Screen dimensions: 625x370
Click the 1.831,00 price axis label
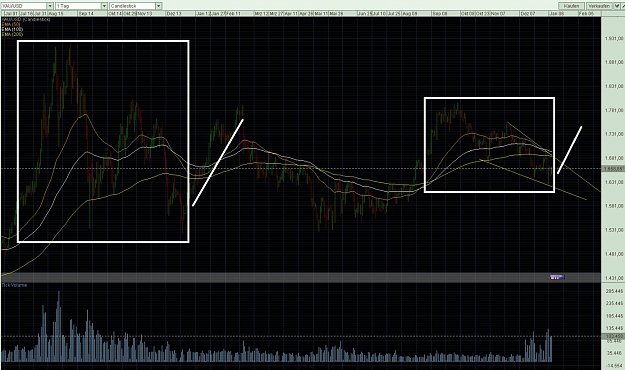(x=614, y=86)
